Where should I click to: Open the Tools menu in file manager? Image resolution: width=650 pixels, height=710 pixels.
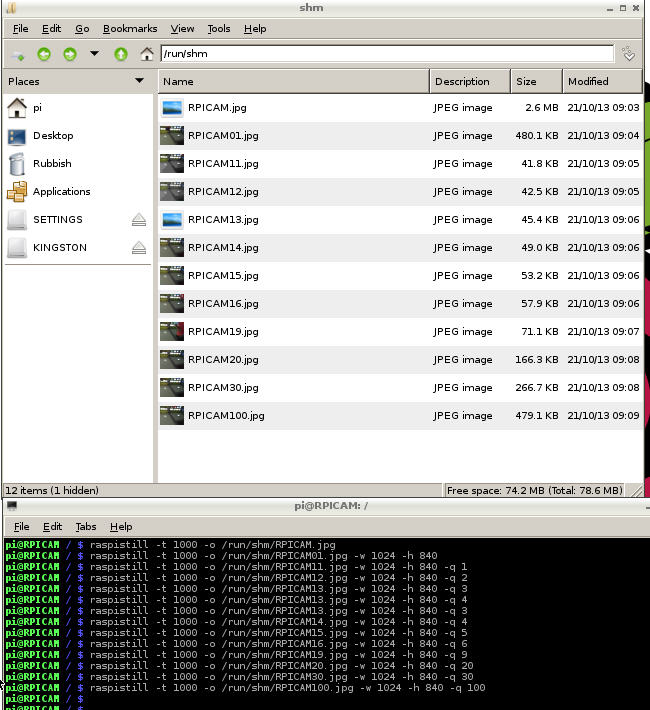(218, 29)
